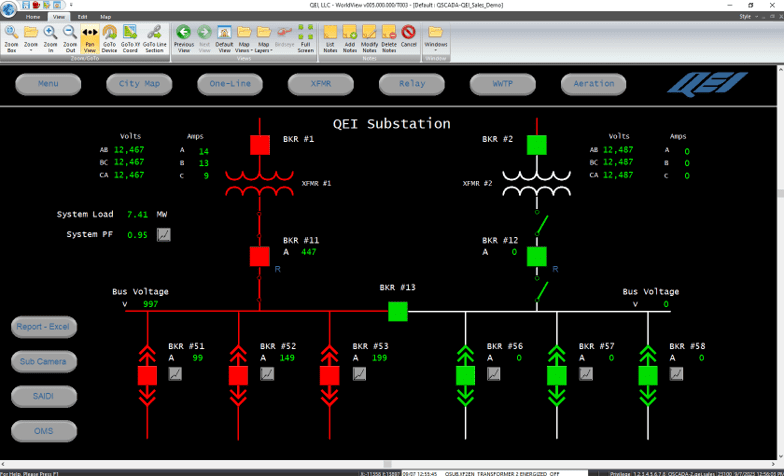
Task: Open GoTo Line Section
Action: pos(154,38)
